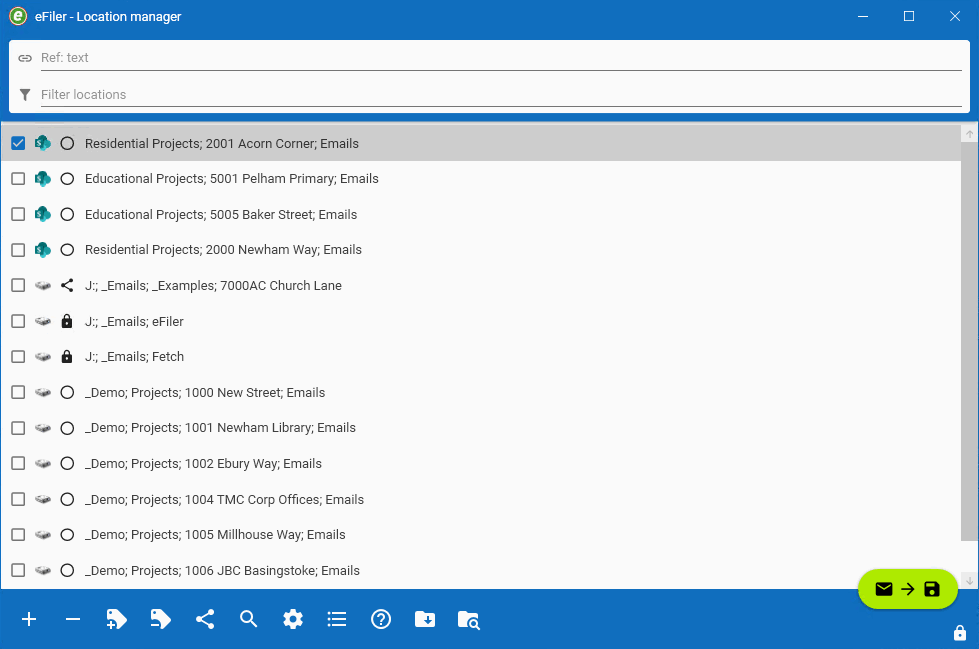Select the 'J:; _Emails; Fetch' row text
This screenshot has width=979, height=649.
(134, 357)
